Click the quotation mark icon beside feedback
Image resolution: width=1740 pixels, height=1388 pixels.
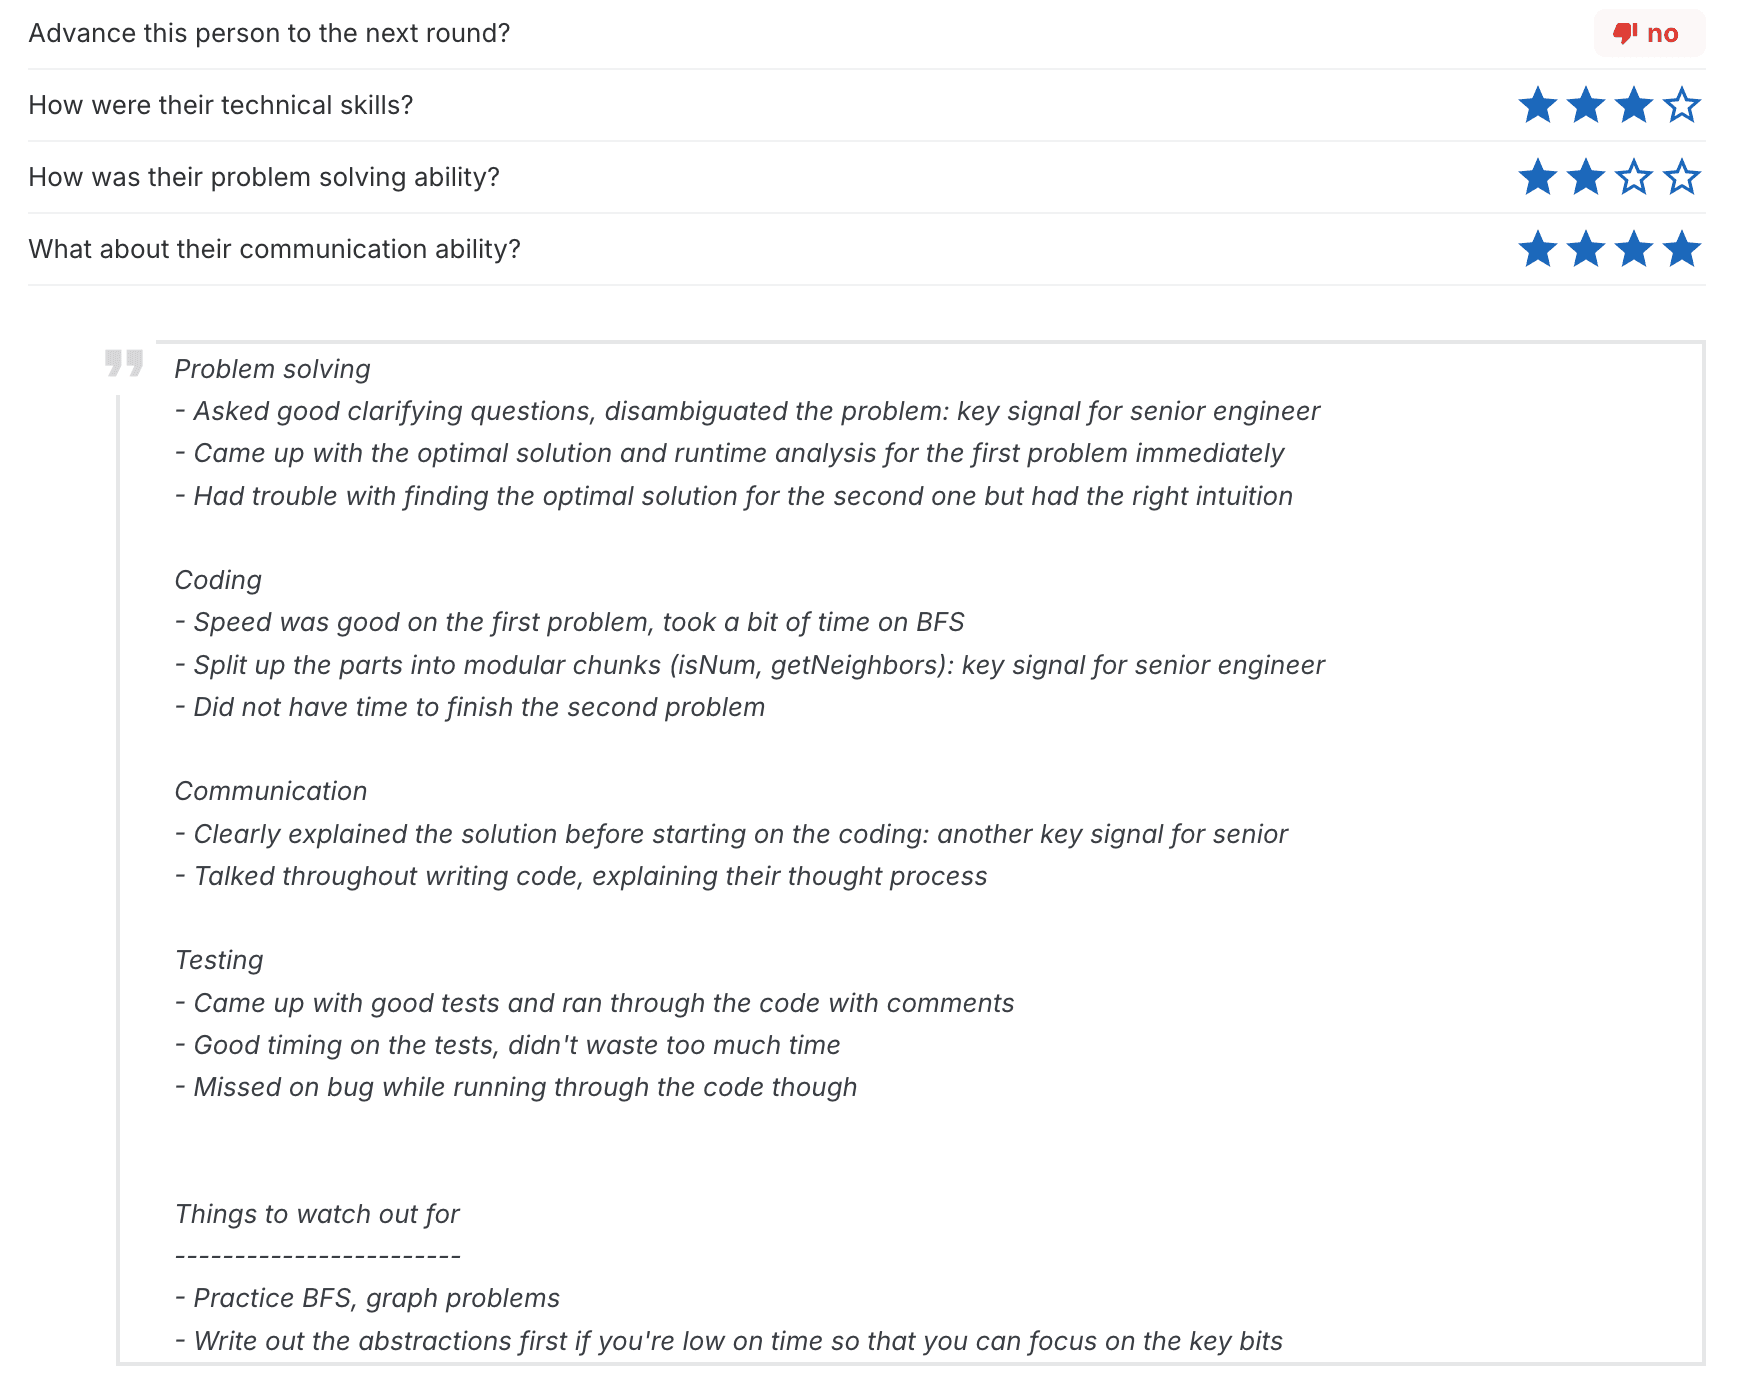tap(124, 363)
